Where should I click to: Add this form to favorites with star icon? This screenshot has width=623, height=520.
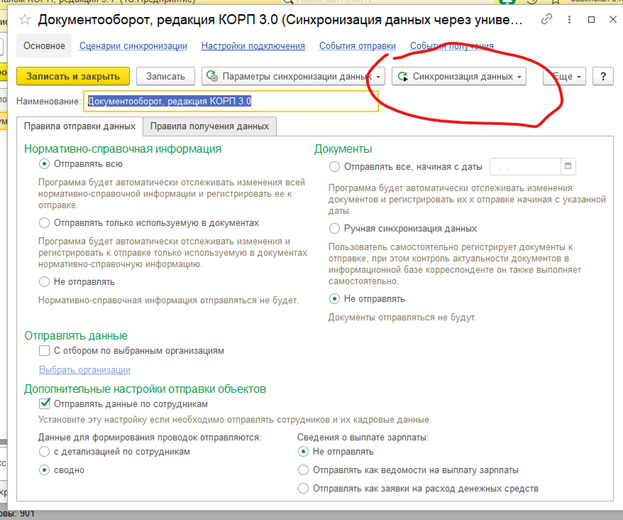pos(25,19)
